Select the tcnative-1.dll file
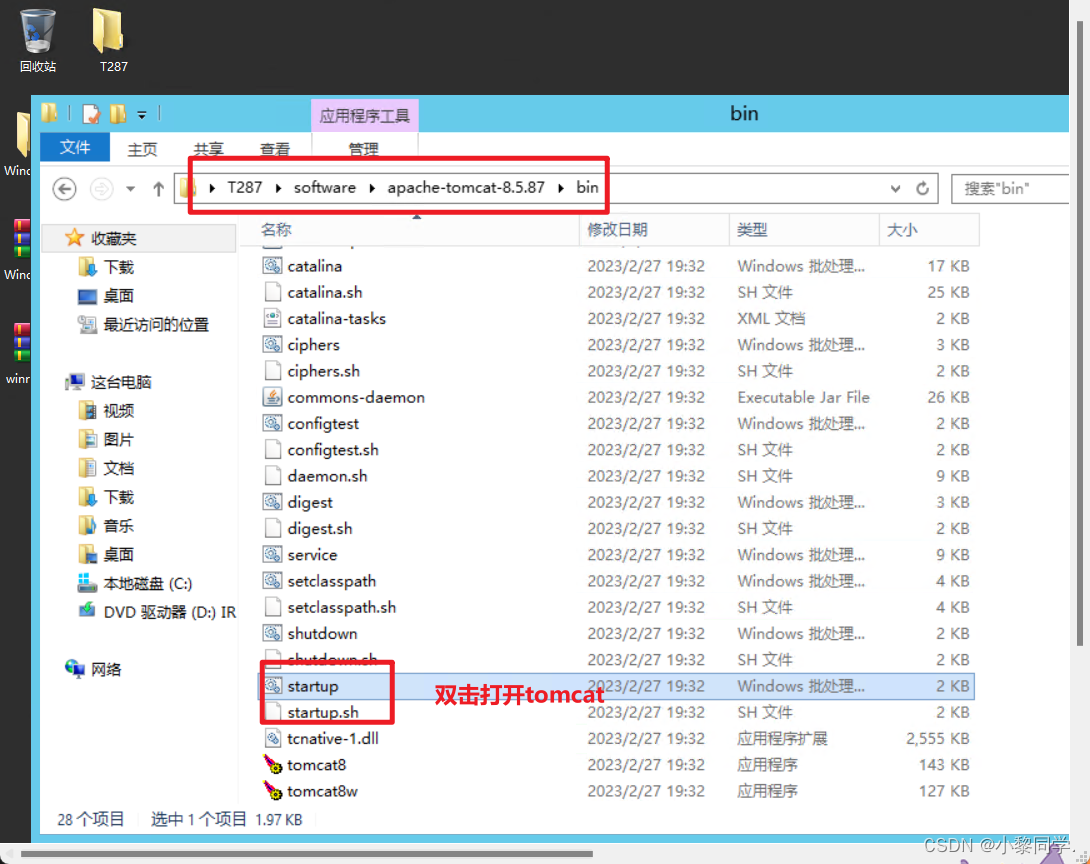 323,738
